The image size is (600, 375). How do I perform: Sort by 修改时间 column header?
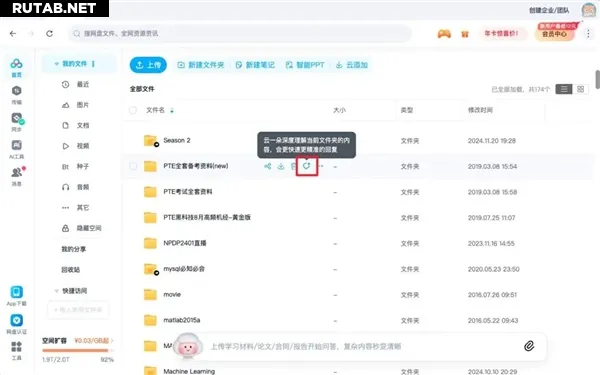pos(480,110)
